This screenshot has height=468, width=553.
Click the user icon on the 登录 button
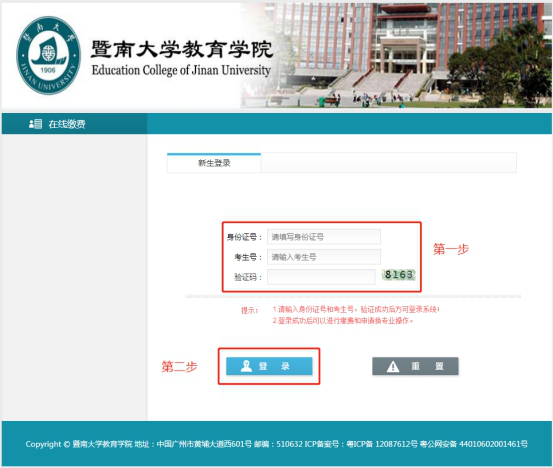point(246,366)
